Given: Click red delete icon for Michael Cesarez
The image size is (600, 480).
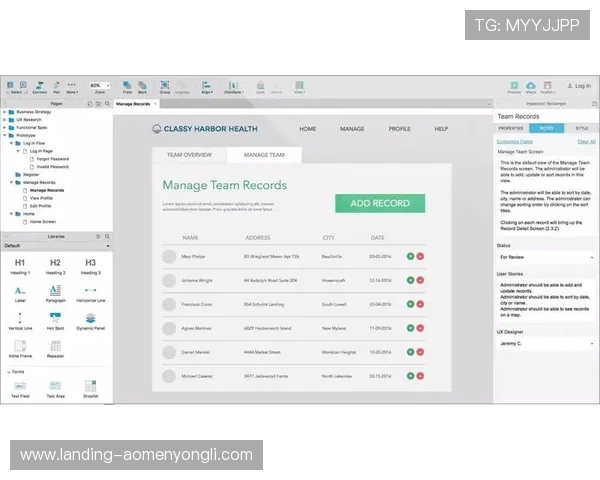Looking at the screenshot, I should pyautogui.click(x=420, y=376).
